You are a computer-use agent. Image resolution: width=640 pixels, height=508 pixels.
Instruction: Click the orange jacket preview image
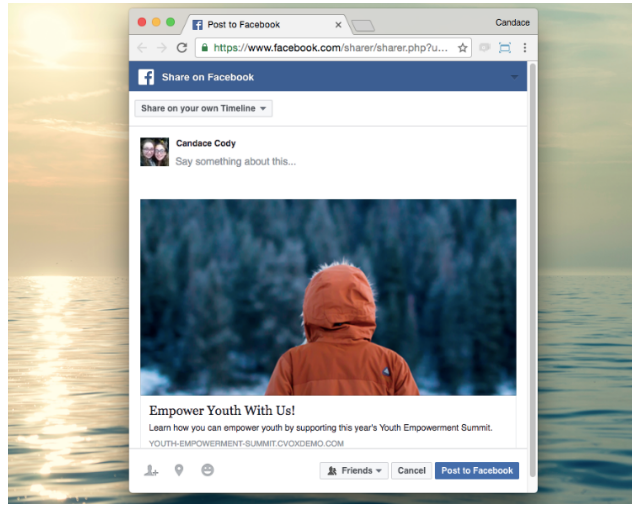328,297
